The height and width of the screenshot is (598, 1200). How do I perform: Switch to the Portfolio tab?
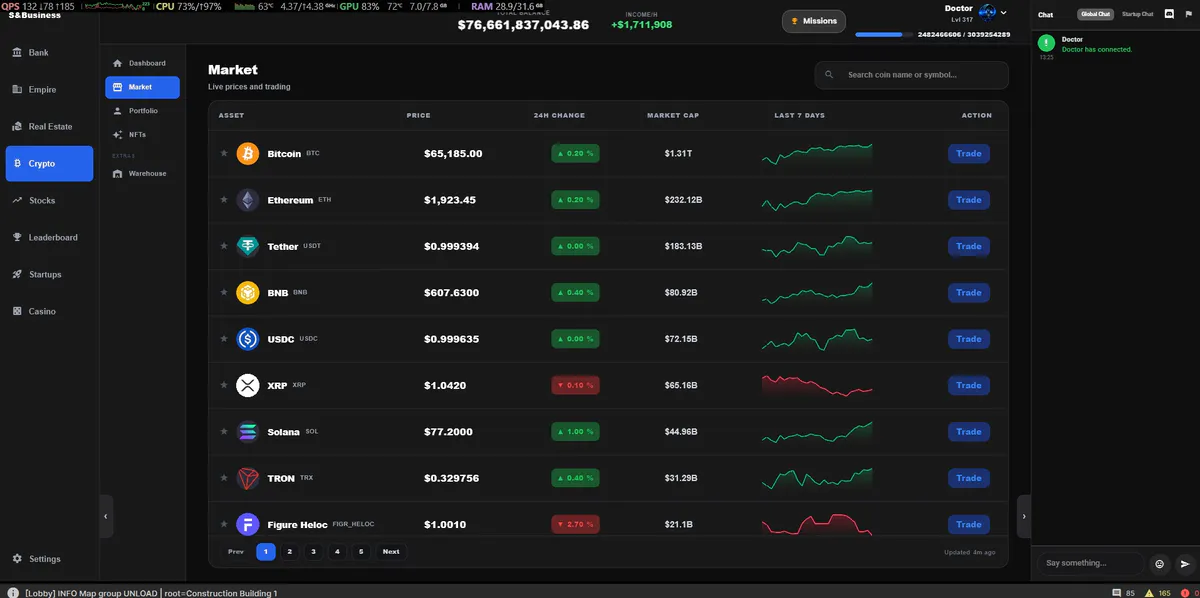point(142,111)
